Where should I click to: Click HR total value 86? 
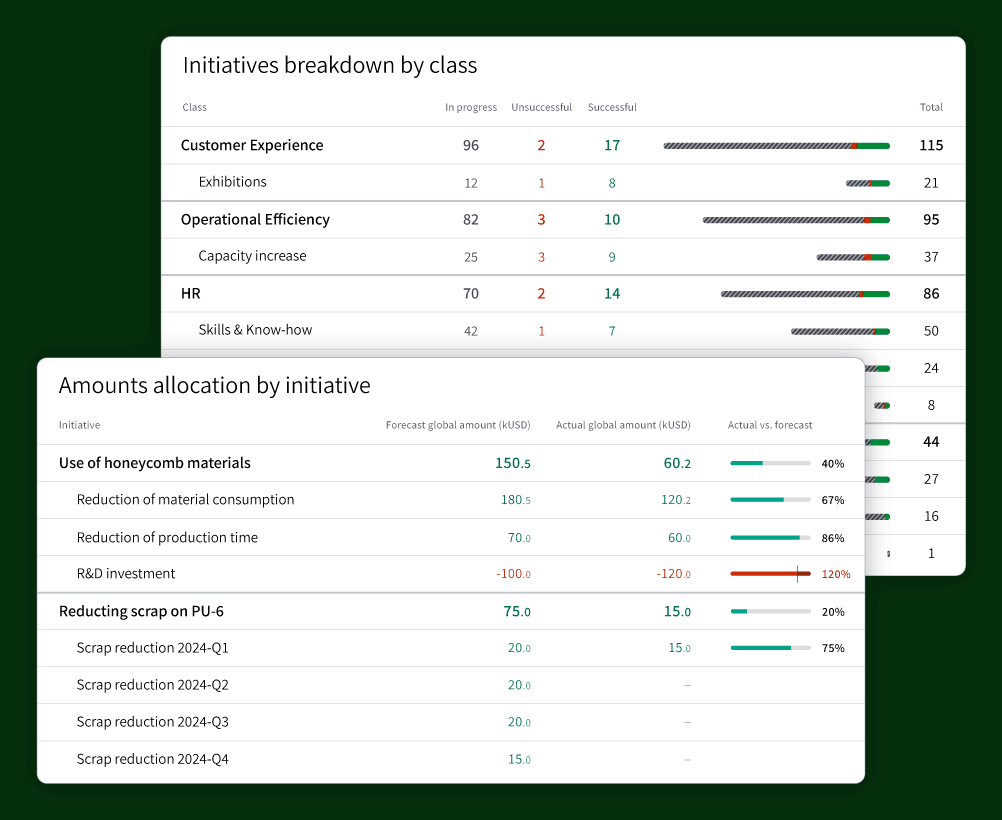[x=931, y=294]
